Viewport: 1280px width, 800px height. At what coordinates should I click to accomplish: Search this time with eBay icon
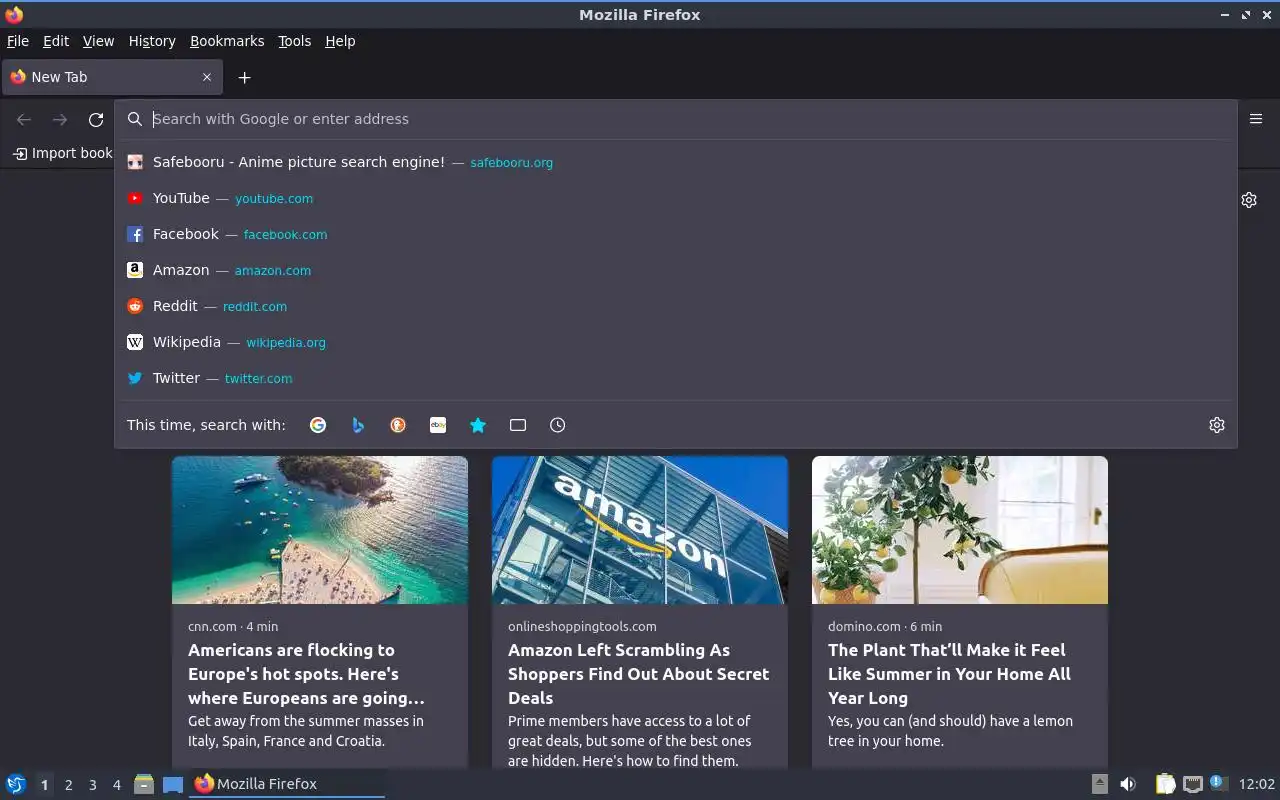click(438, 425)
